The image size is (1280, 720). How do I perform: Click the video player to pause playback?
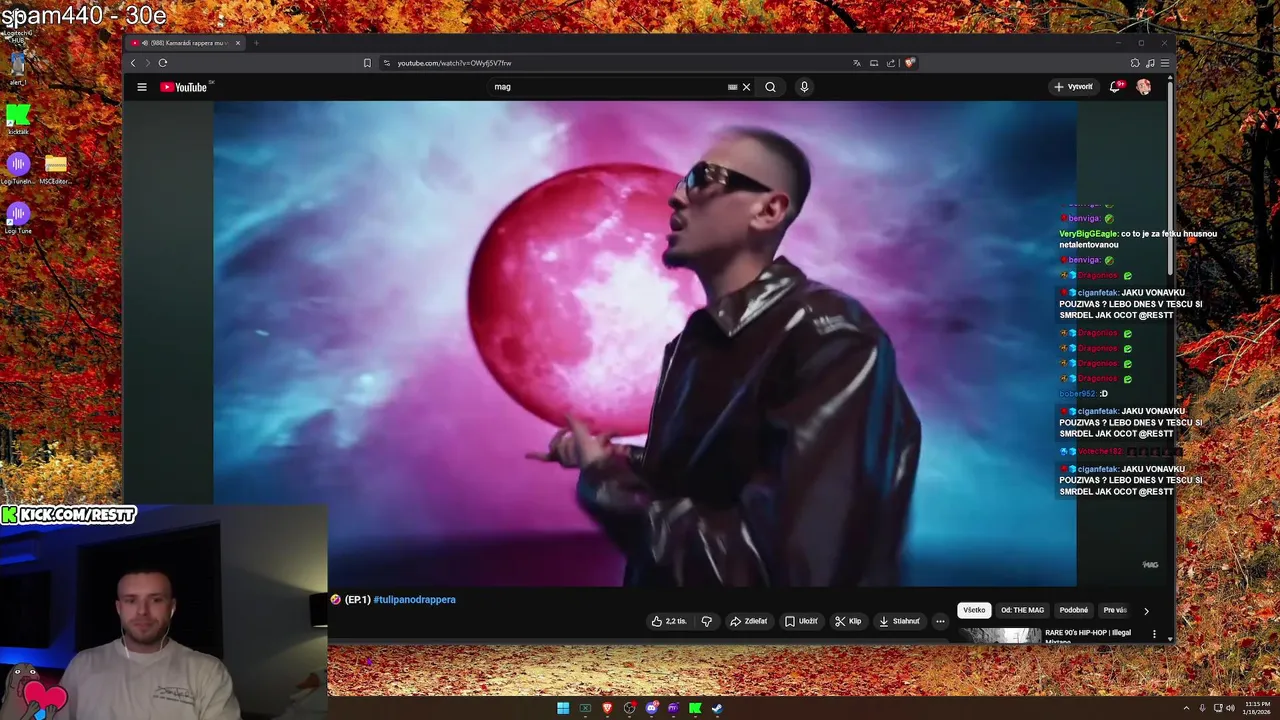[645, 343]
